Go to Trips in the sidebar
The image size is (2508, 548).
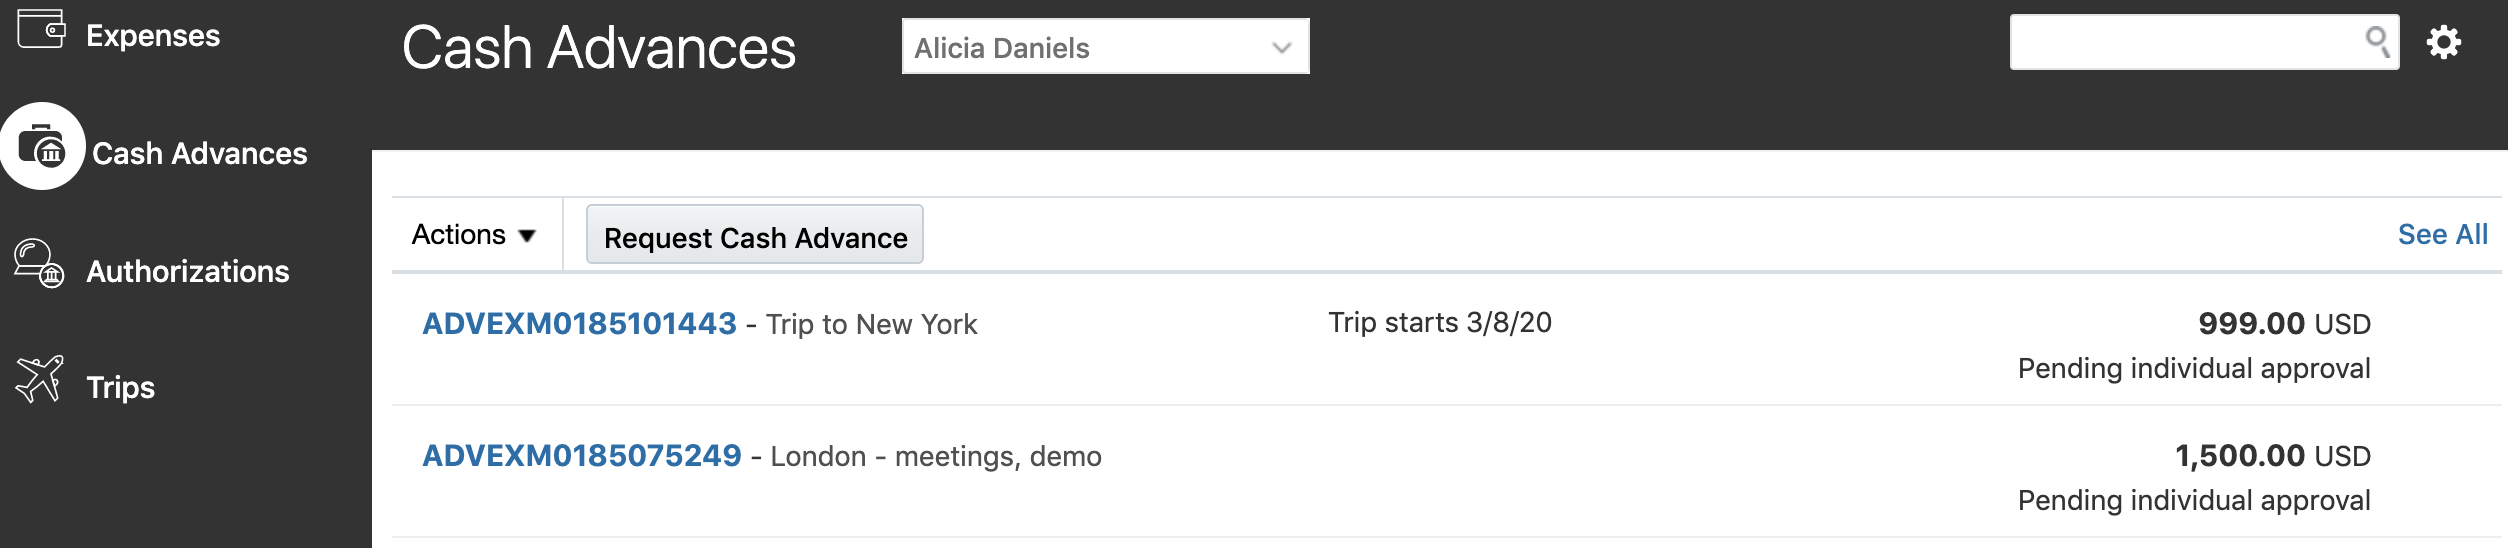point(120,388)
